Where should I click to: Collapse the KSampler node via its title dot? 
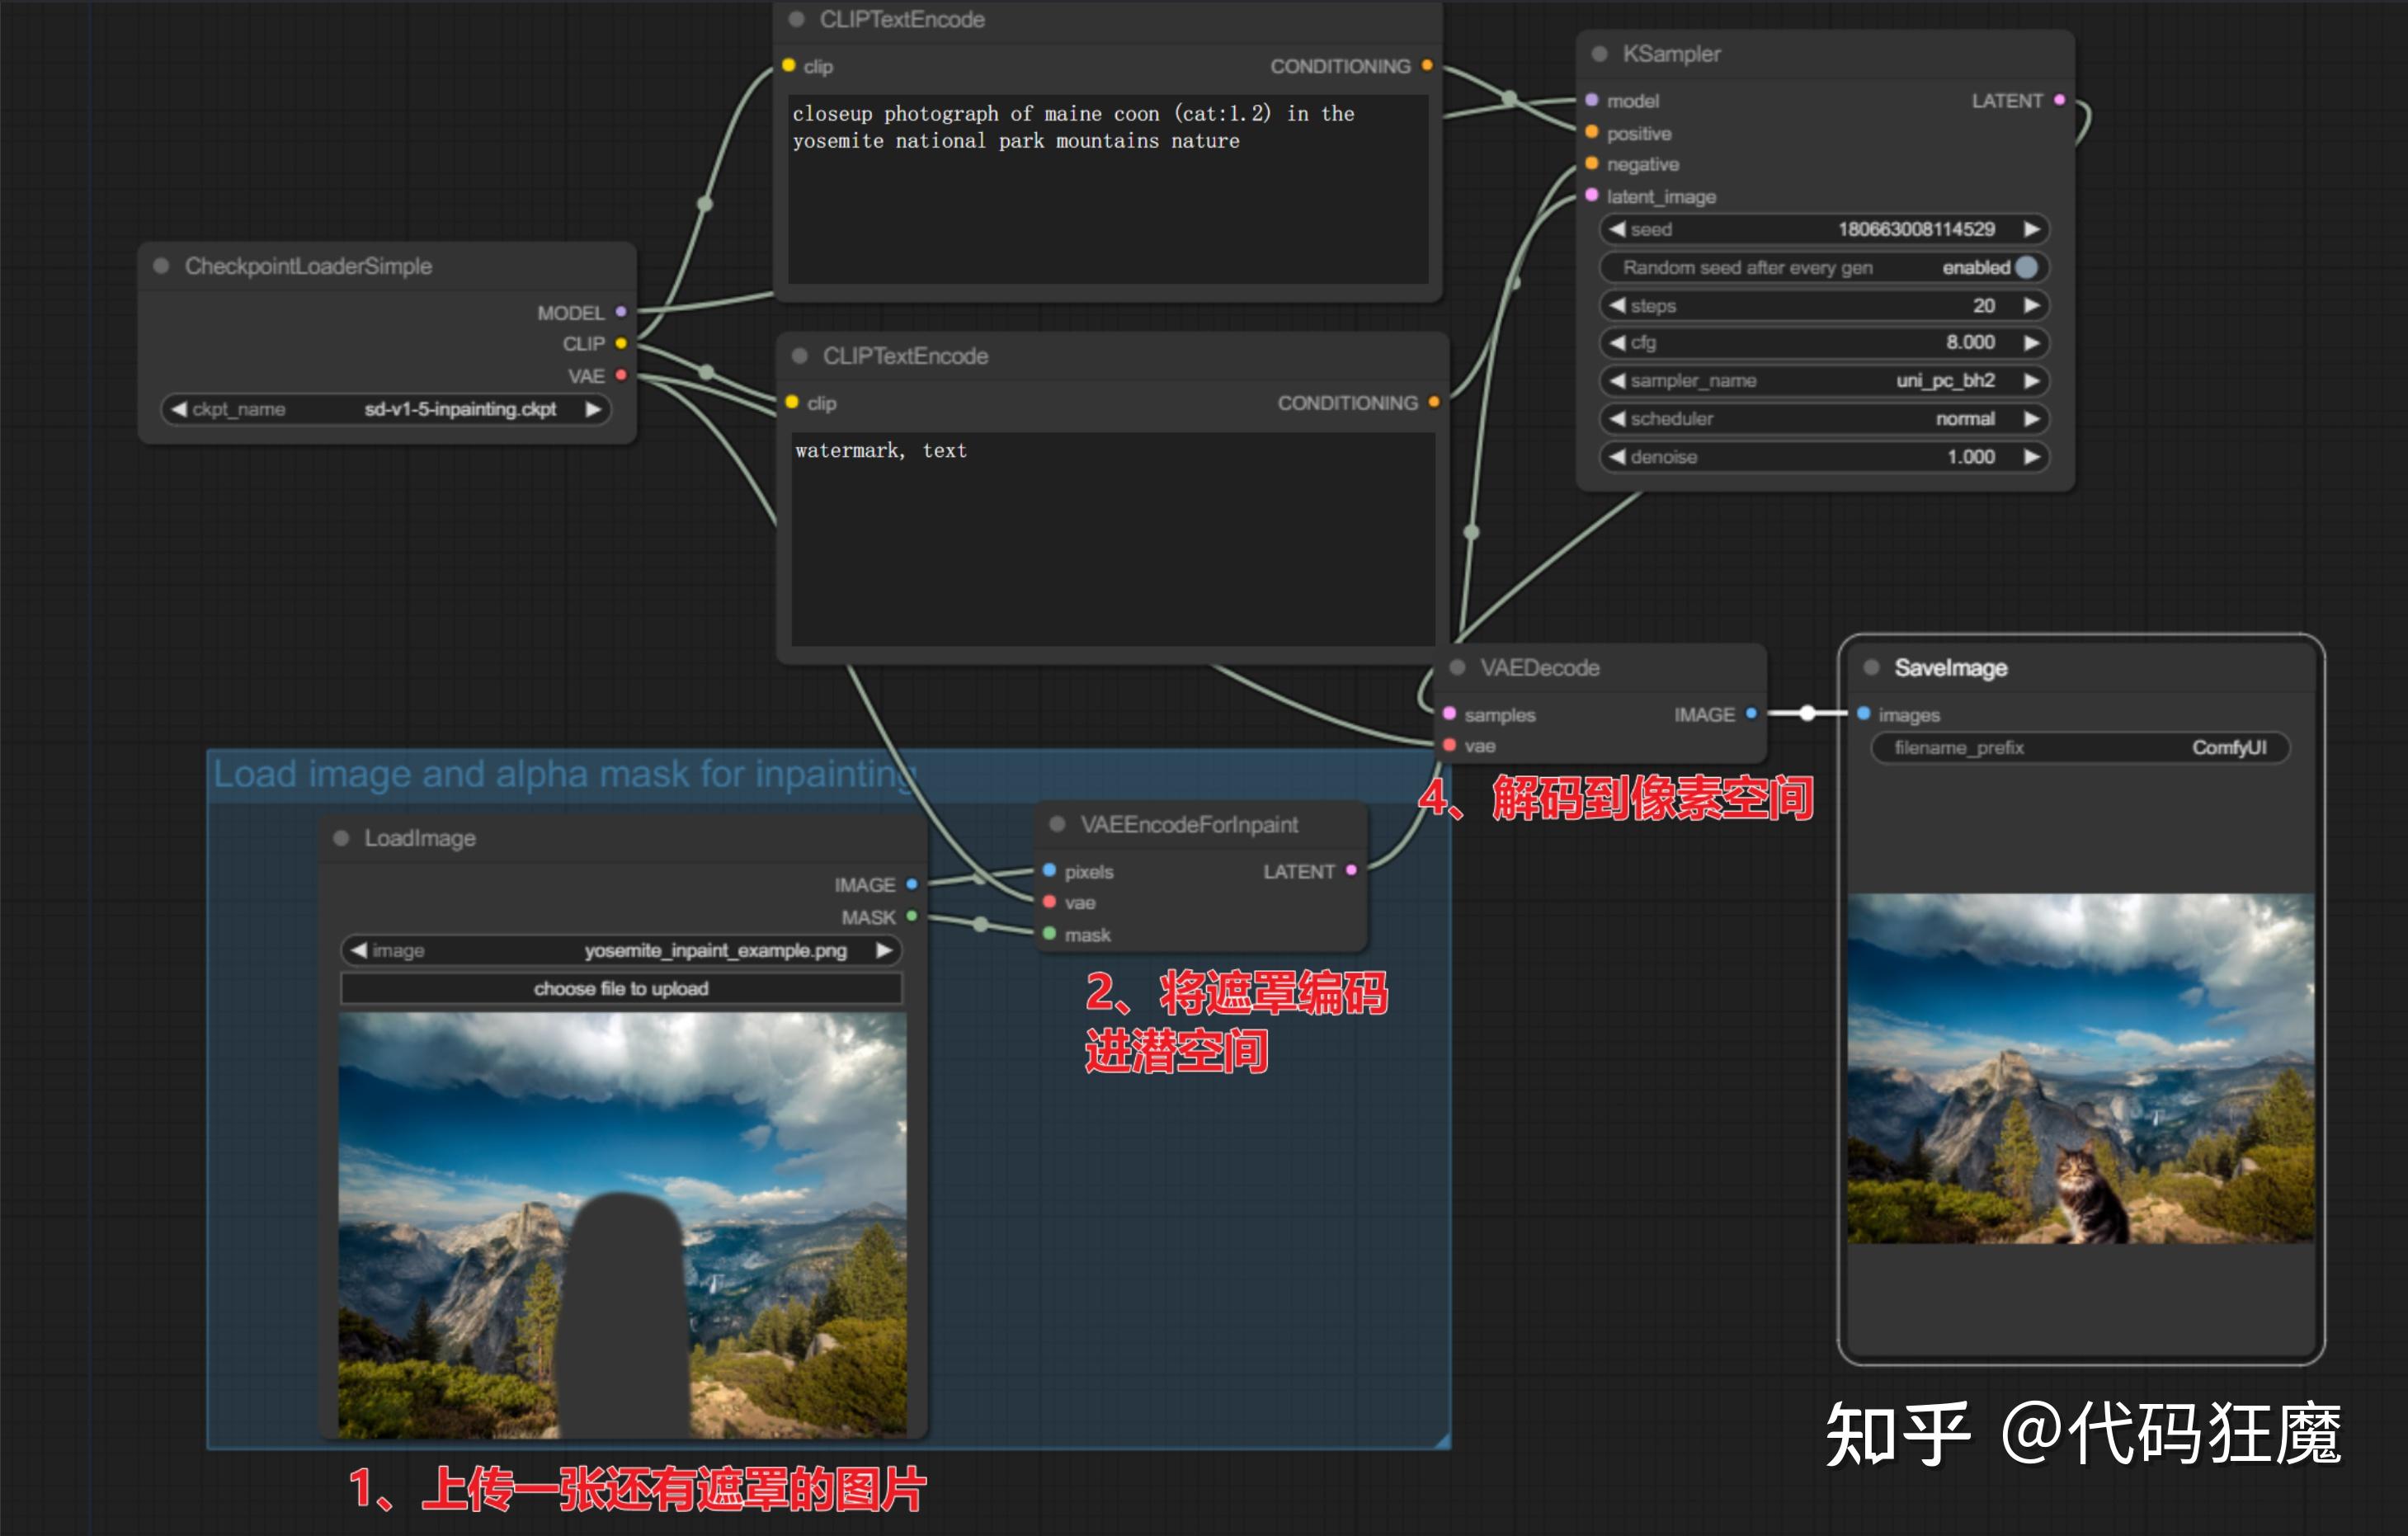click(x=1599, y=54)
